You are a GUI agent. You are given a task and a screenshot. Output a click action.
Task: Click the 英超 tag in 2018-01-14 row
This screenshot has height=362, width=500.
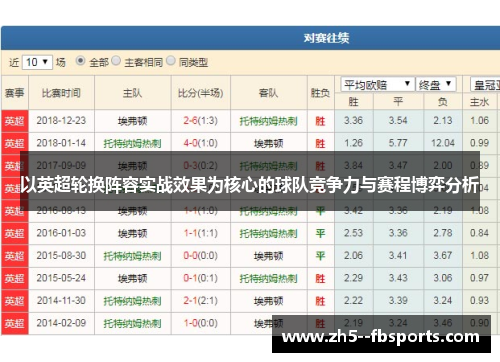click(15, 143)
